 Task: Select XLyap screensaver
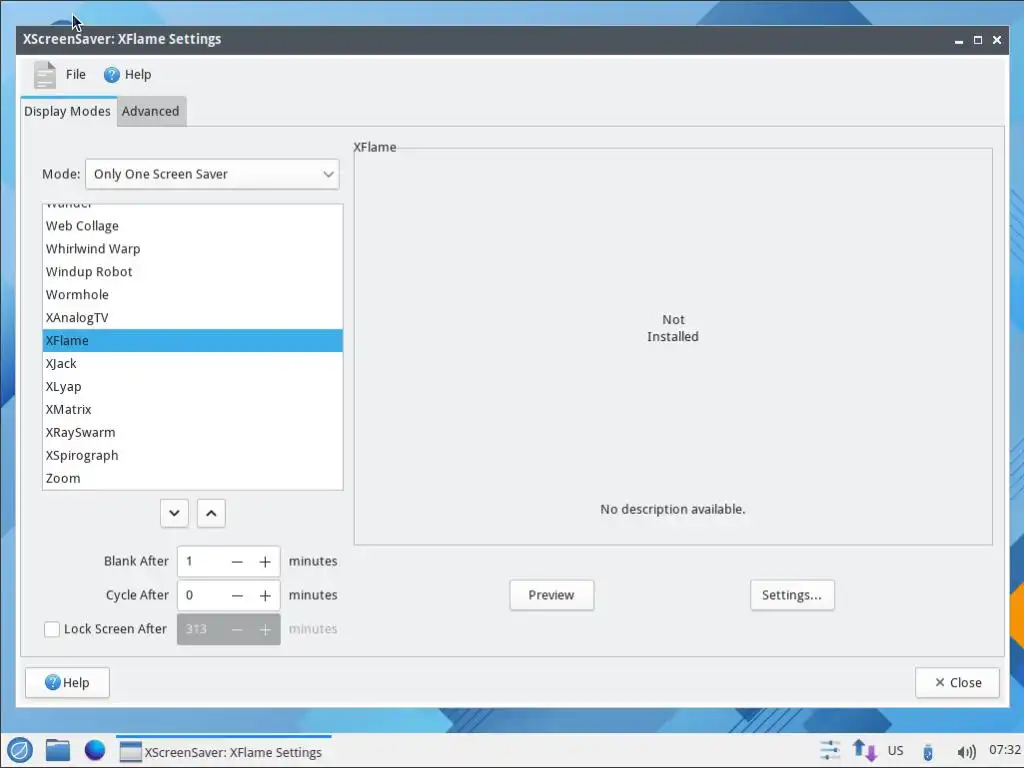[x=193, y=387]
